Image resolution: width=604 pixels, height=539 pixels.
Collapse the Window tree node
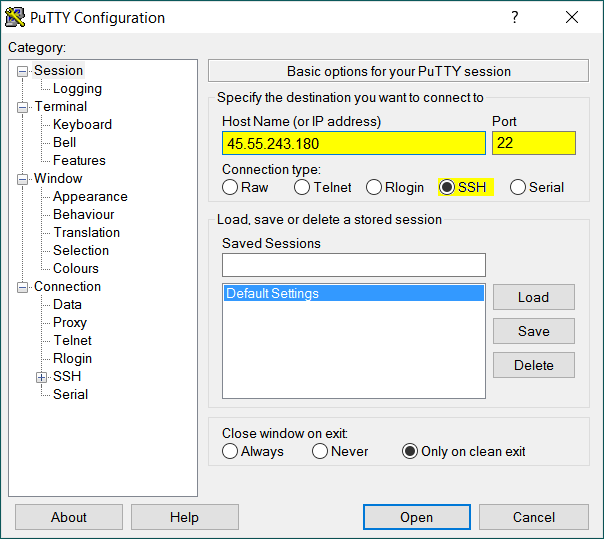tap(22, 179)
